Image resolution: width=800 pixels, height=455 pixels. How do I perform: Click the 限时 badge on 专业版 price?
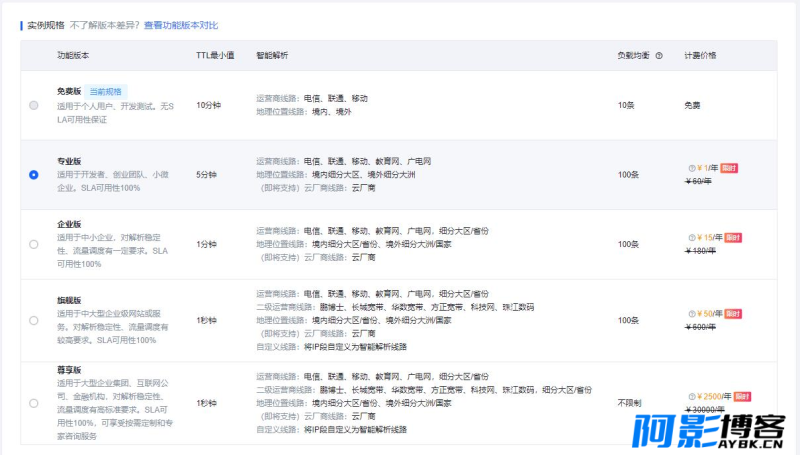(729, 168)
